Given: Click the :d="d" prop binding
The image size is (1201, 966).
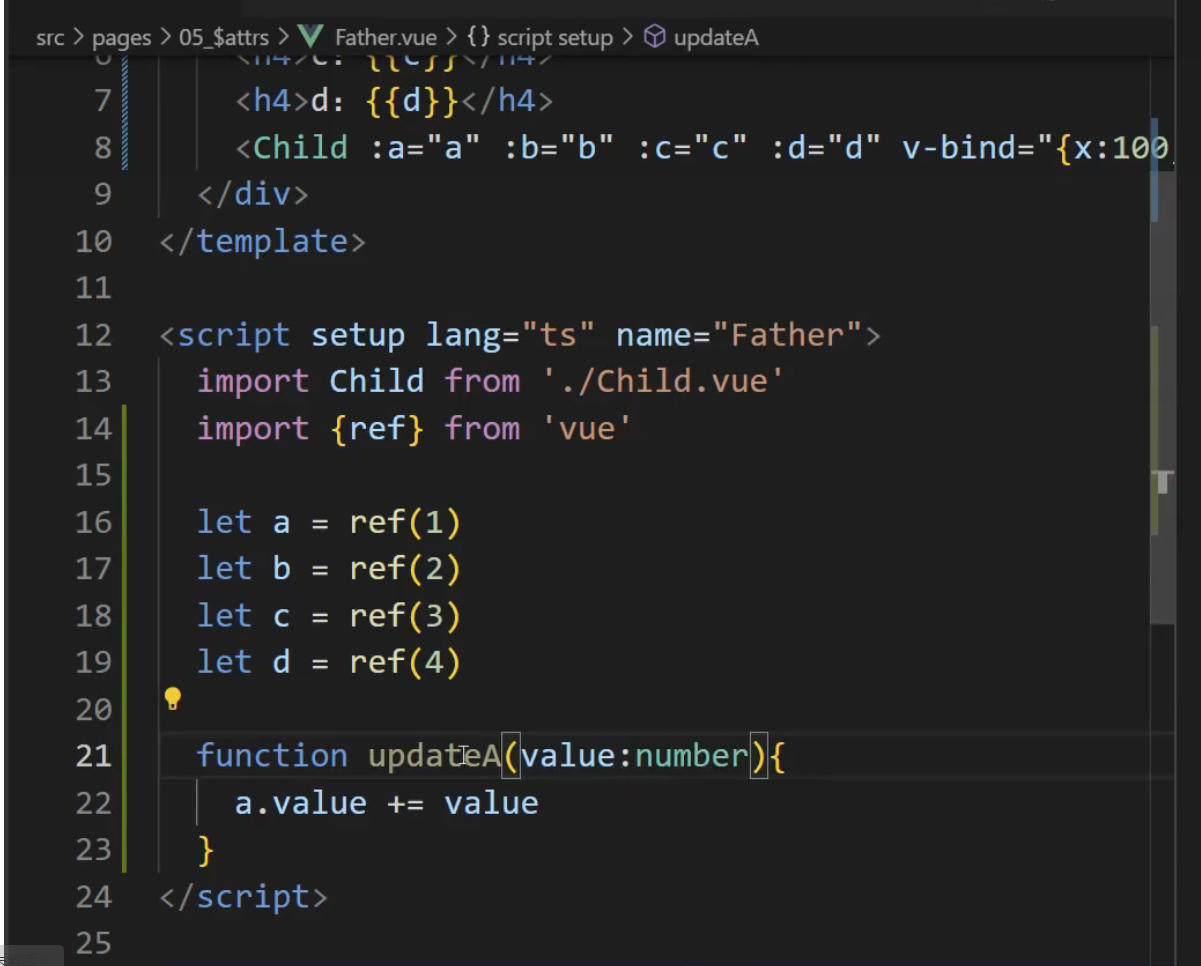Looking at the screenshot, I should pos(825,148).
